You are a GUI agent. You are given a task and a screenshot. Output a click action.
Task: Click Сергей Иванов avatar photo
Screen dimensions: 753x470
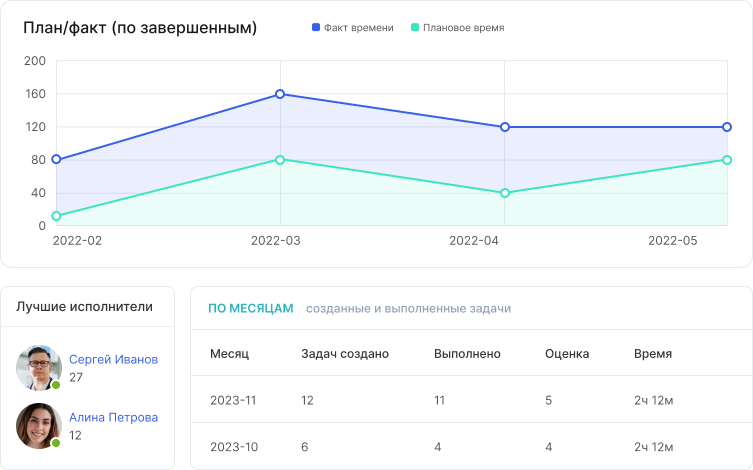[x=38, y=368]
